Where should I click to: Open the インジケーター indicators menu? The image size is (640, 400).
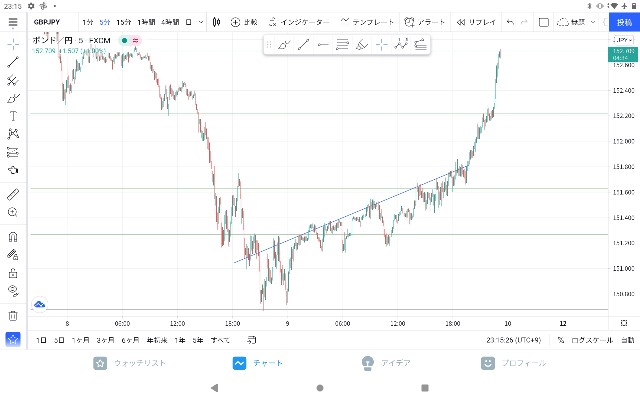299,22
